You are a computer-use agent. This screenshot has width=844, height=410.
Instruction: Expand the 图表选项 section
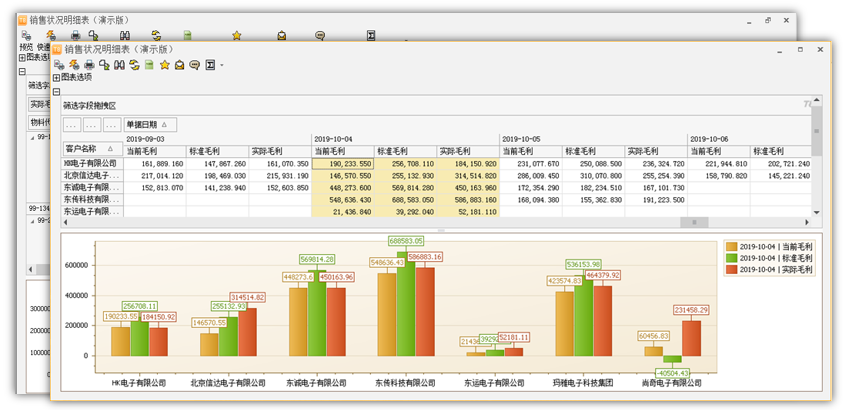(x=57, y=77)
